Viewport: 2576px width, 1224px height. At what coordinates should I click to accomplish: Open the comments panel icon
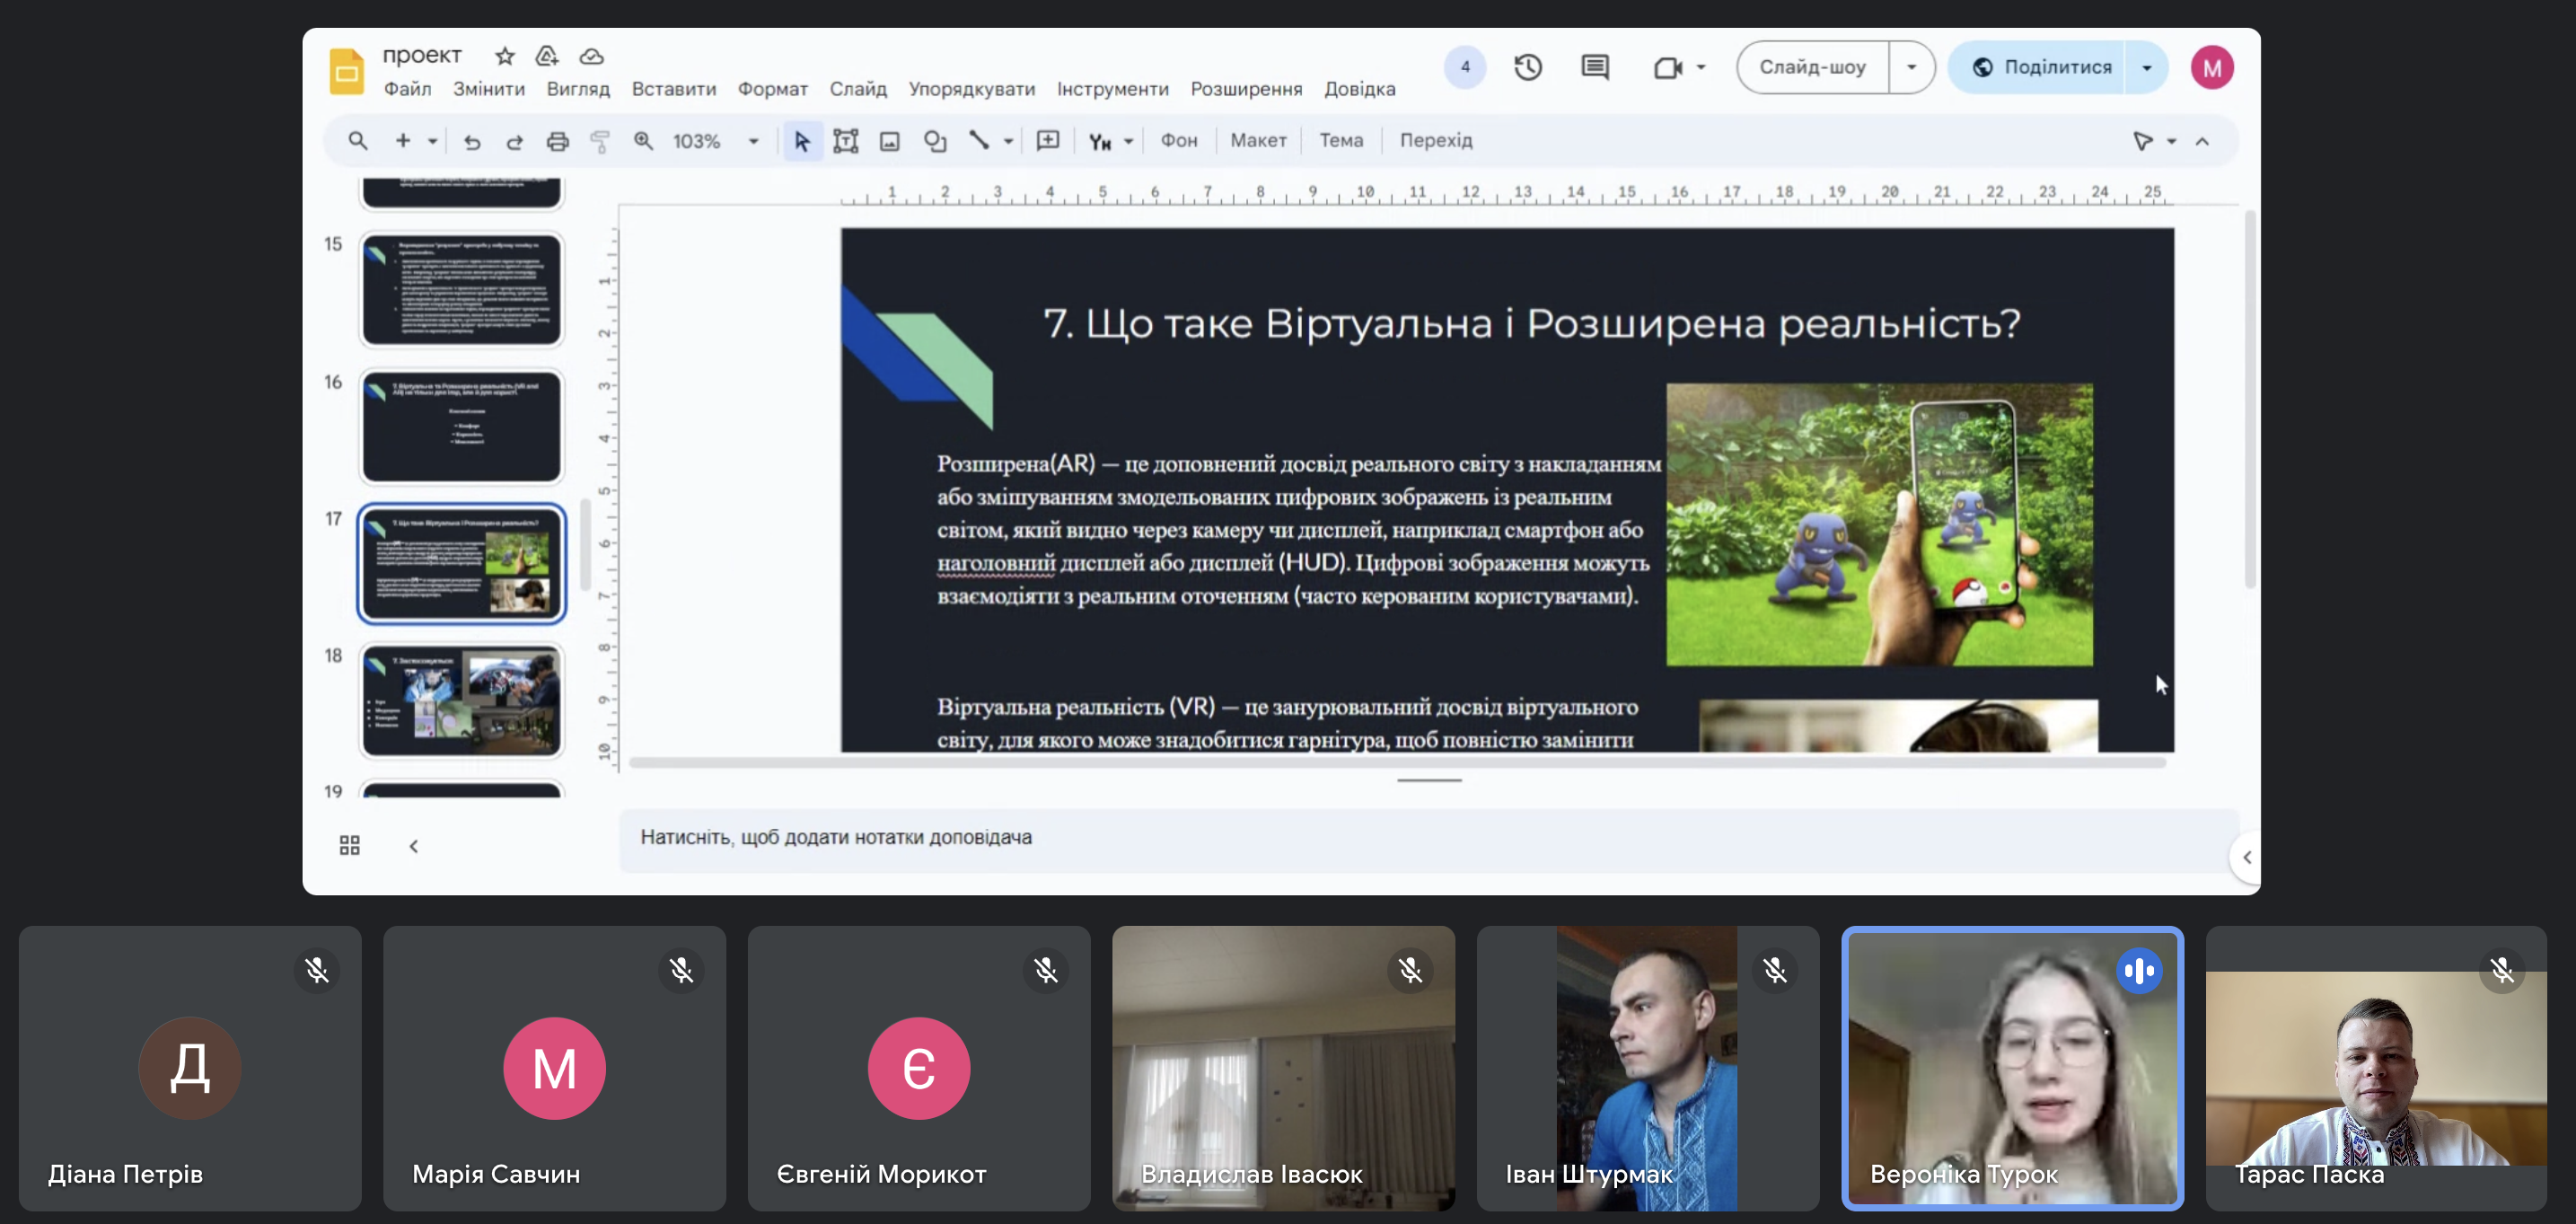(x=1594, y=67)
